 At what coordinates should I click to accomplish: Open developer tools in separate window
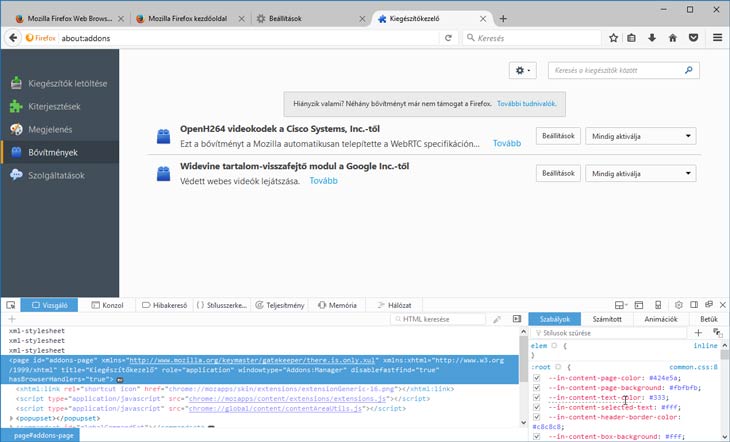pyautogui.click(x=709, y=305)
